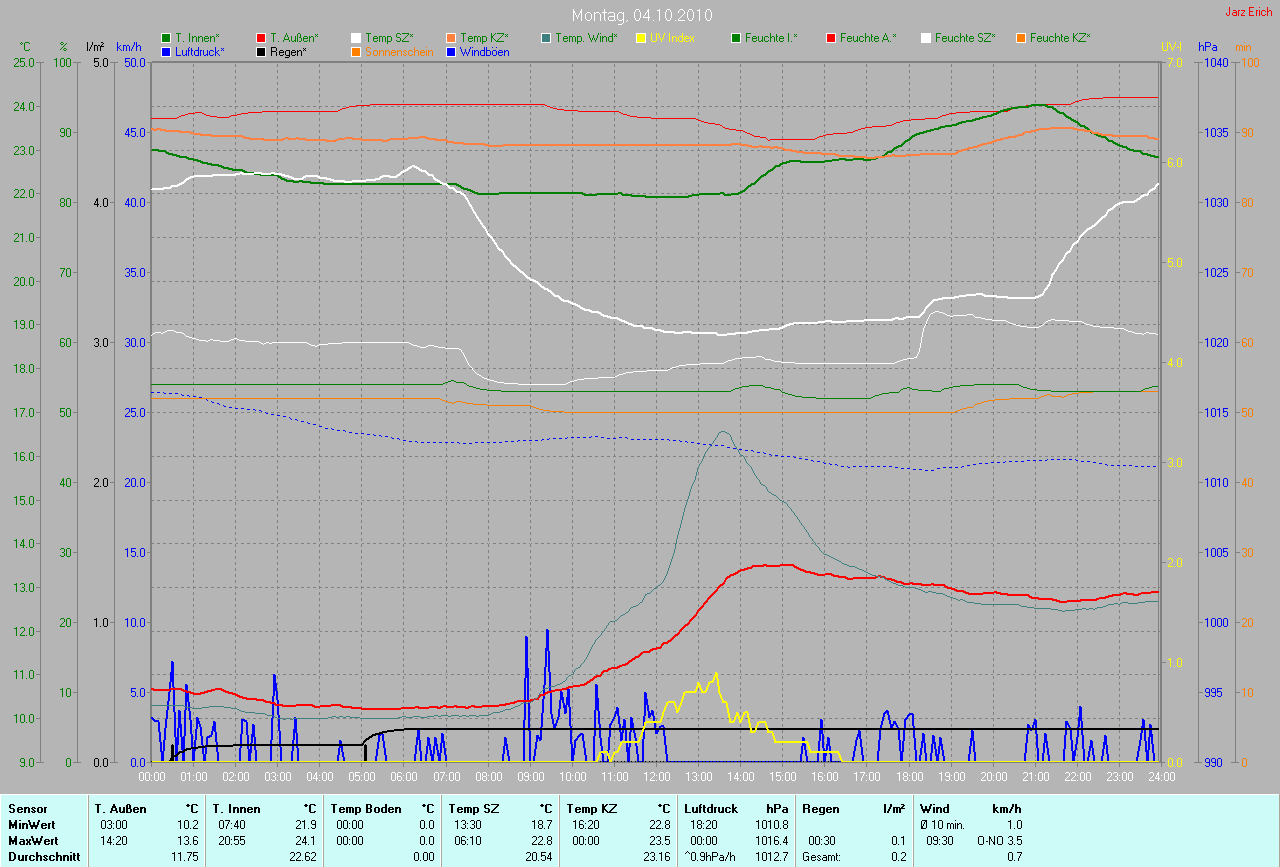Screen dimensions: 1280x867
Task: Select the black Regen legend marker
Action: [261, 51]
